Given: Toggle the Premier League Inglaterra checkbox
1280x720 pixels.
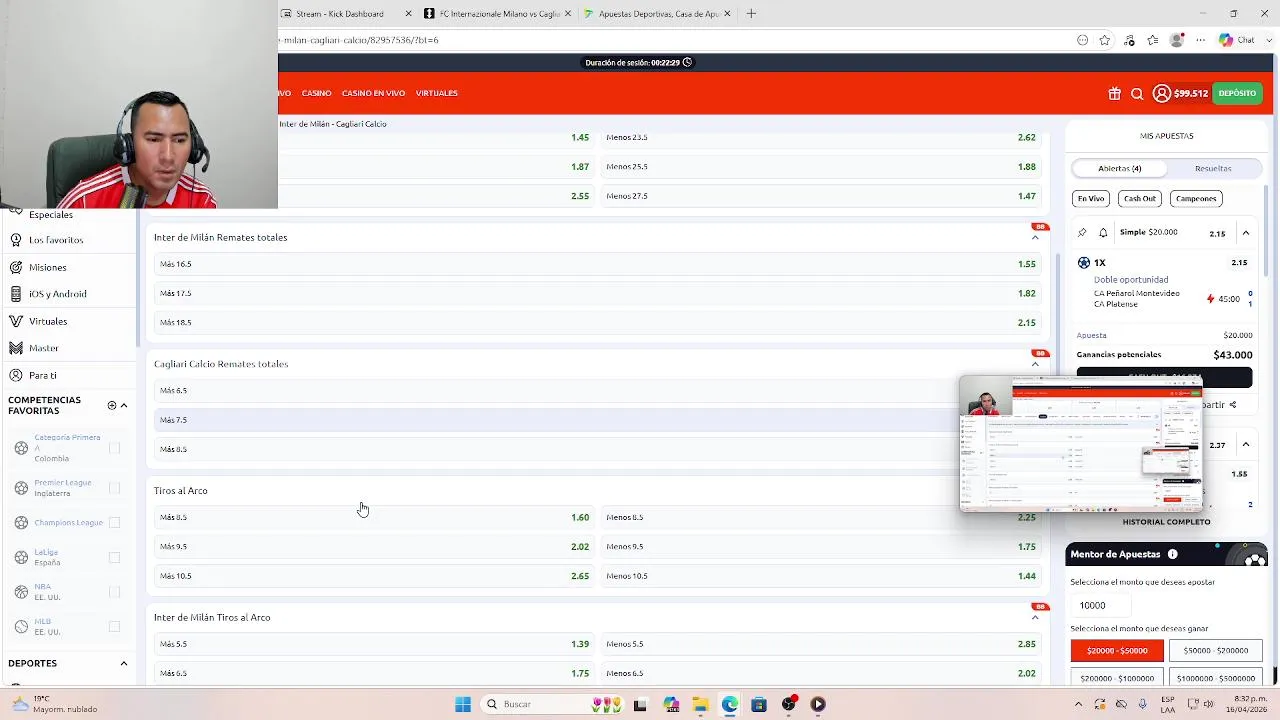Looking at the screenshot, I should click(114, 488).
